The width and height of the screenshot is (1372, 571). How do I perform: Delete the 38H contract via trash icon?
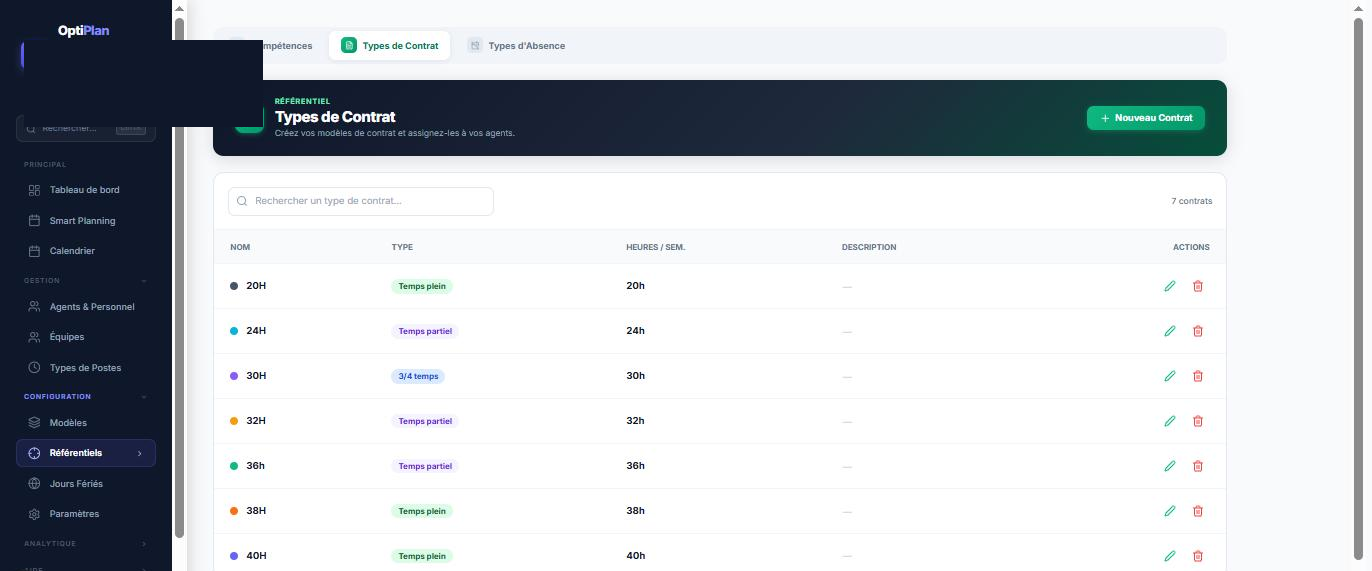(1197, 511)
